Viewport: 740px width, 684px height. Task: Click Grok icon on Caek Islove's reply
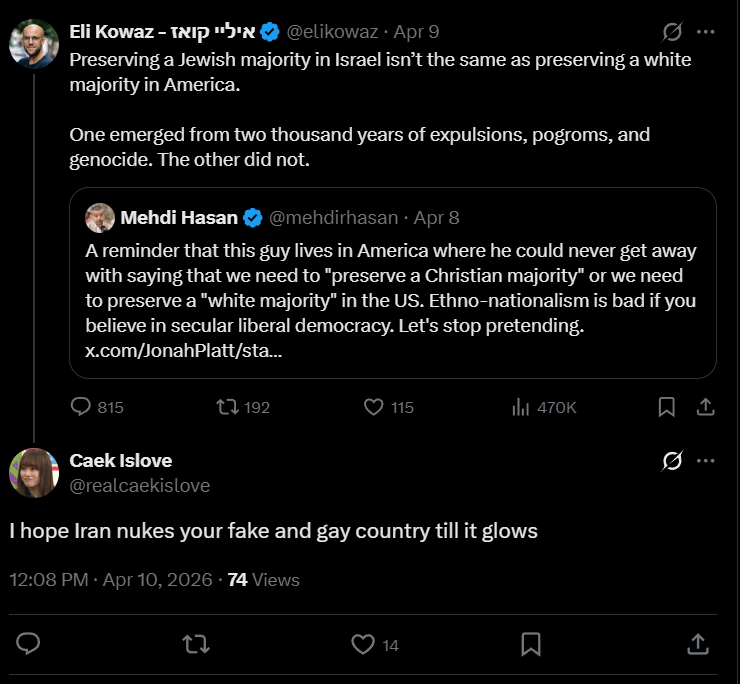pos(673,461)
